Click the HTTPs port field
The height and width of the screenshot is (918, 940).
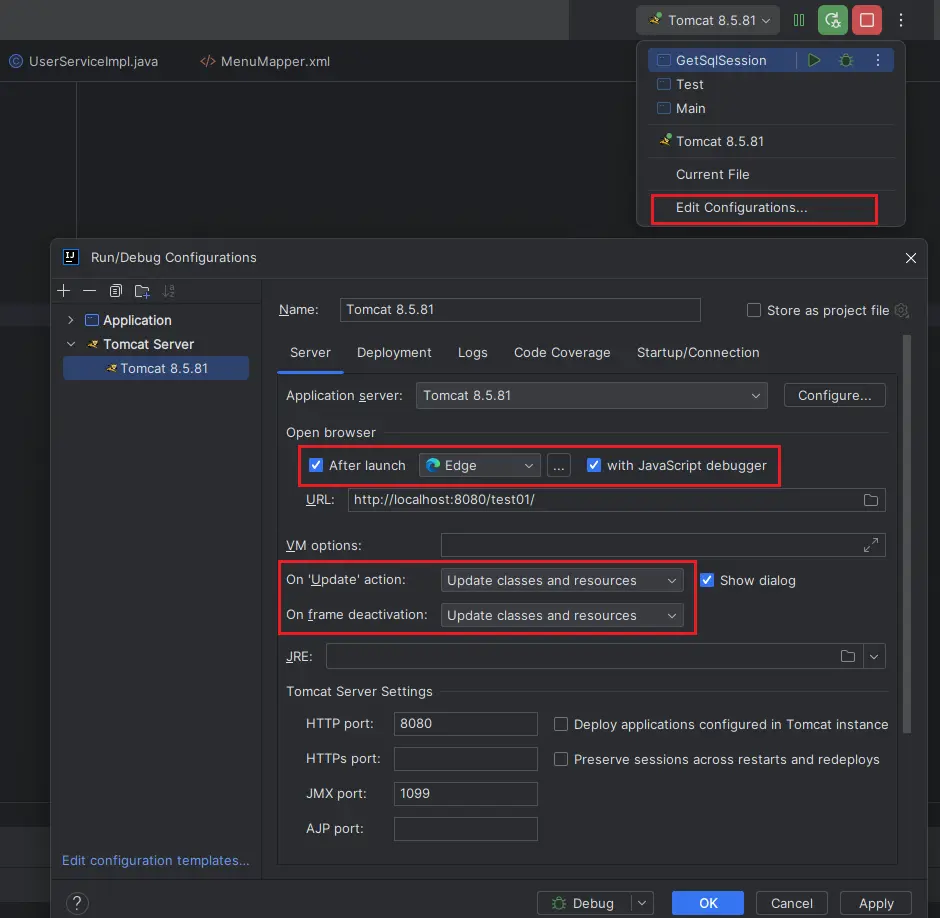[465, 759]
